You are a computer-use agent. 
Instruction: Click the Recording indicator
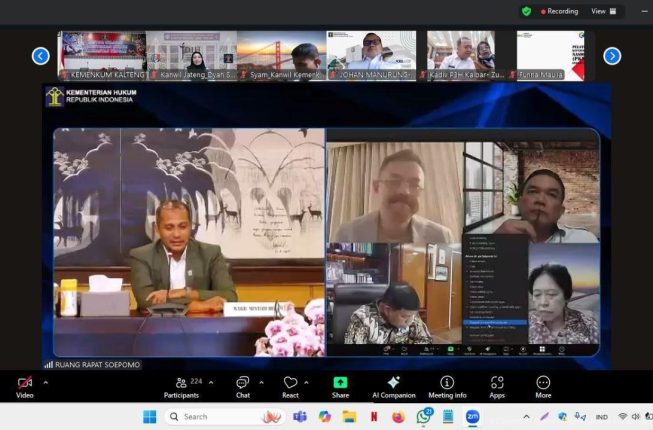pyautogui.click(x=559, y=11)
